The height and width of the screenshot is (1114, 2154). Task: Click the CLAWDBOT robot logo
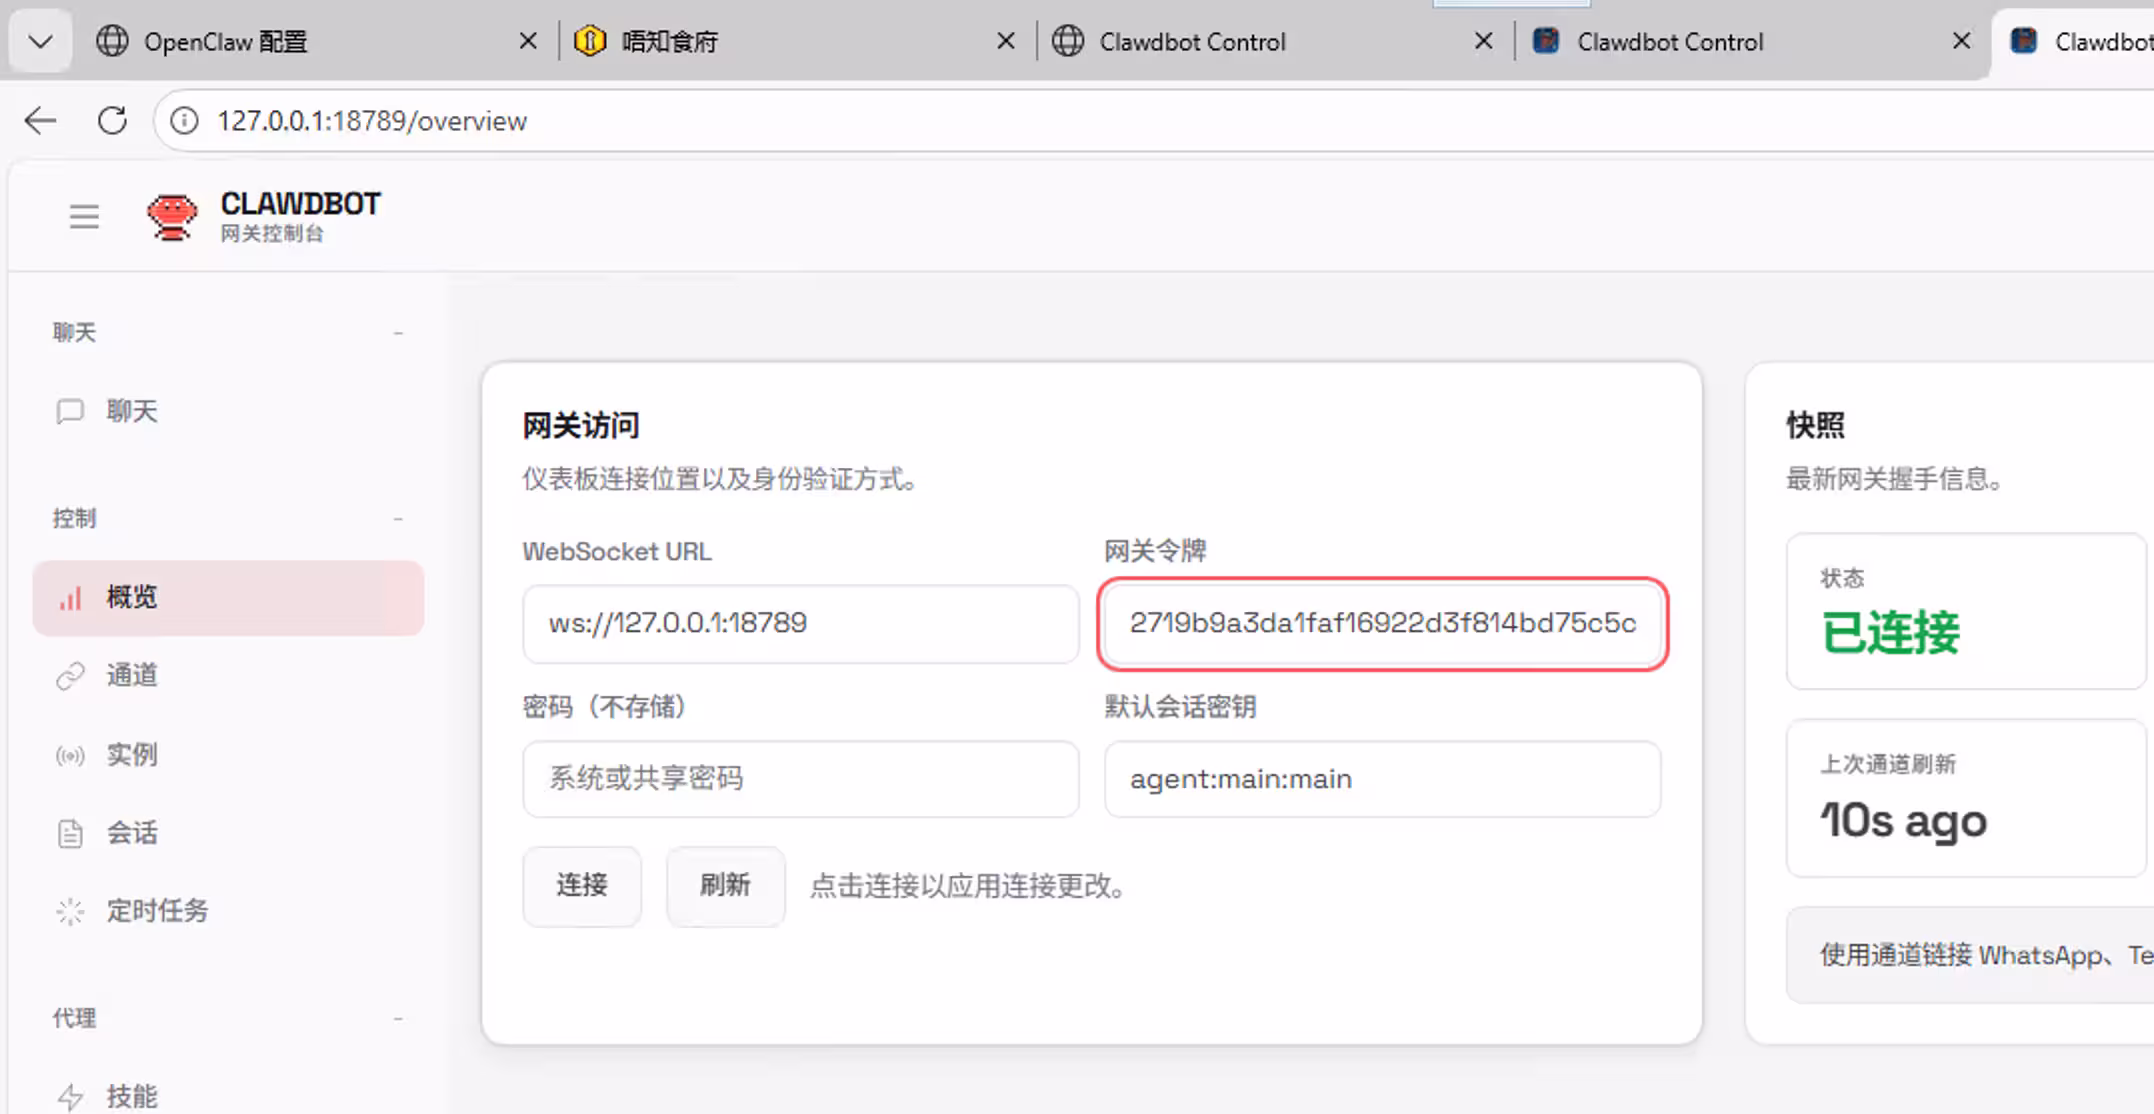170,216
